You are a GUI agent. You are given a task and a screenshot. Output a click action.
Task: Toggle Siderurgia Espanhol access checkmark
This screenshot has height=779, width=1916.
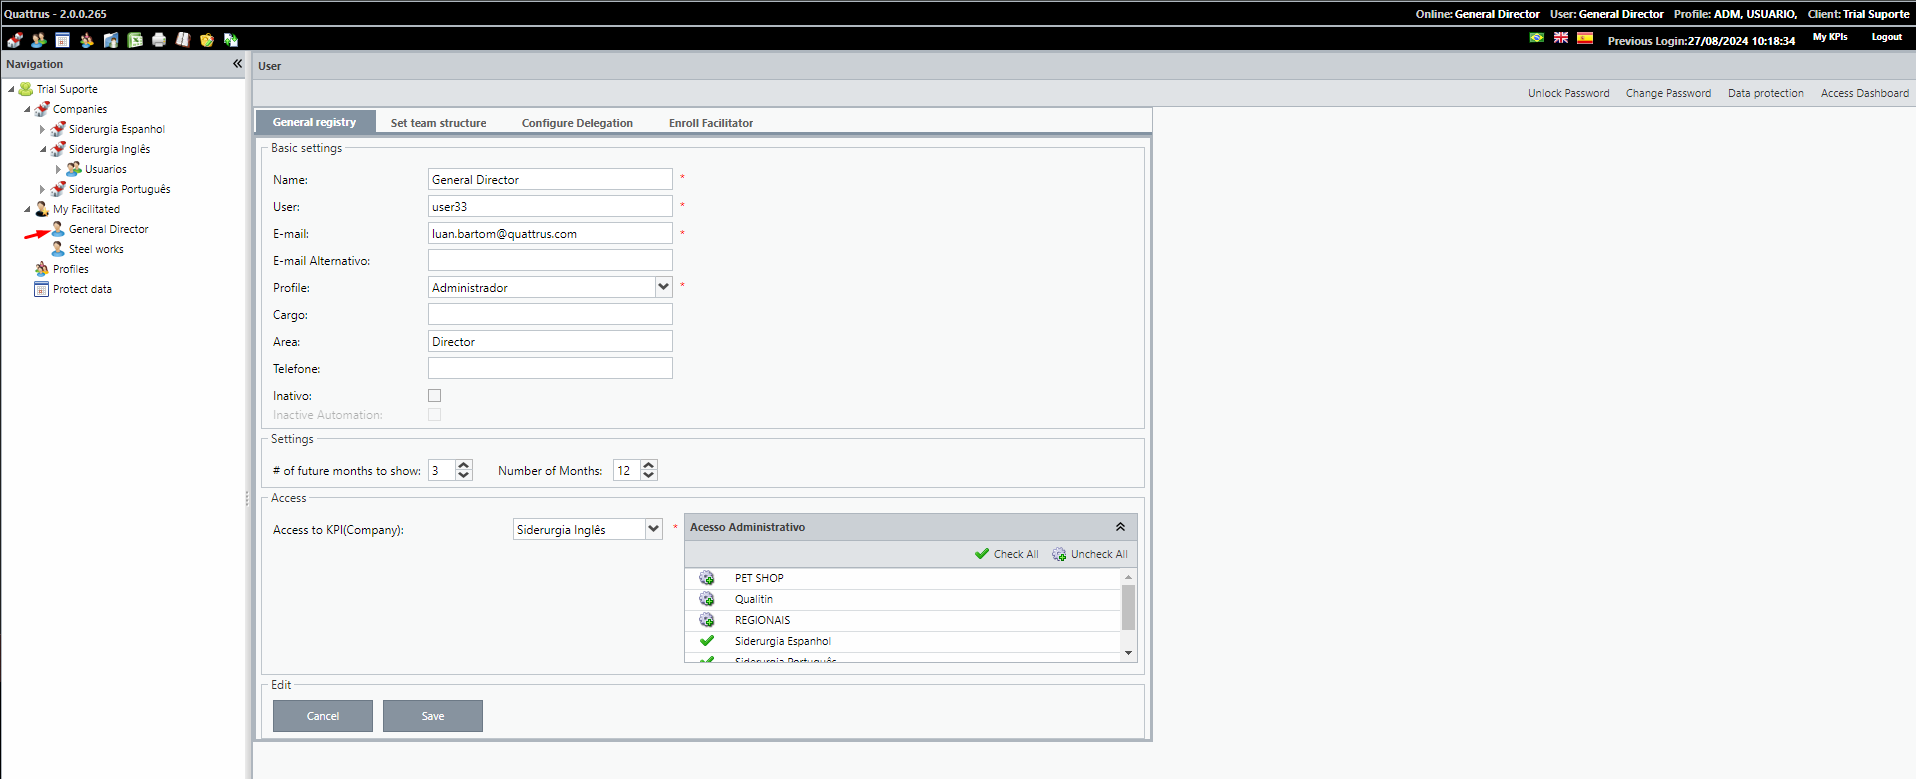(x=707, y=641)
